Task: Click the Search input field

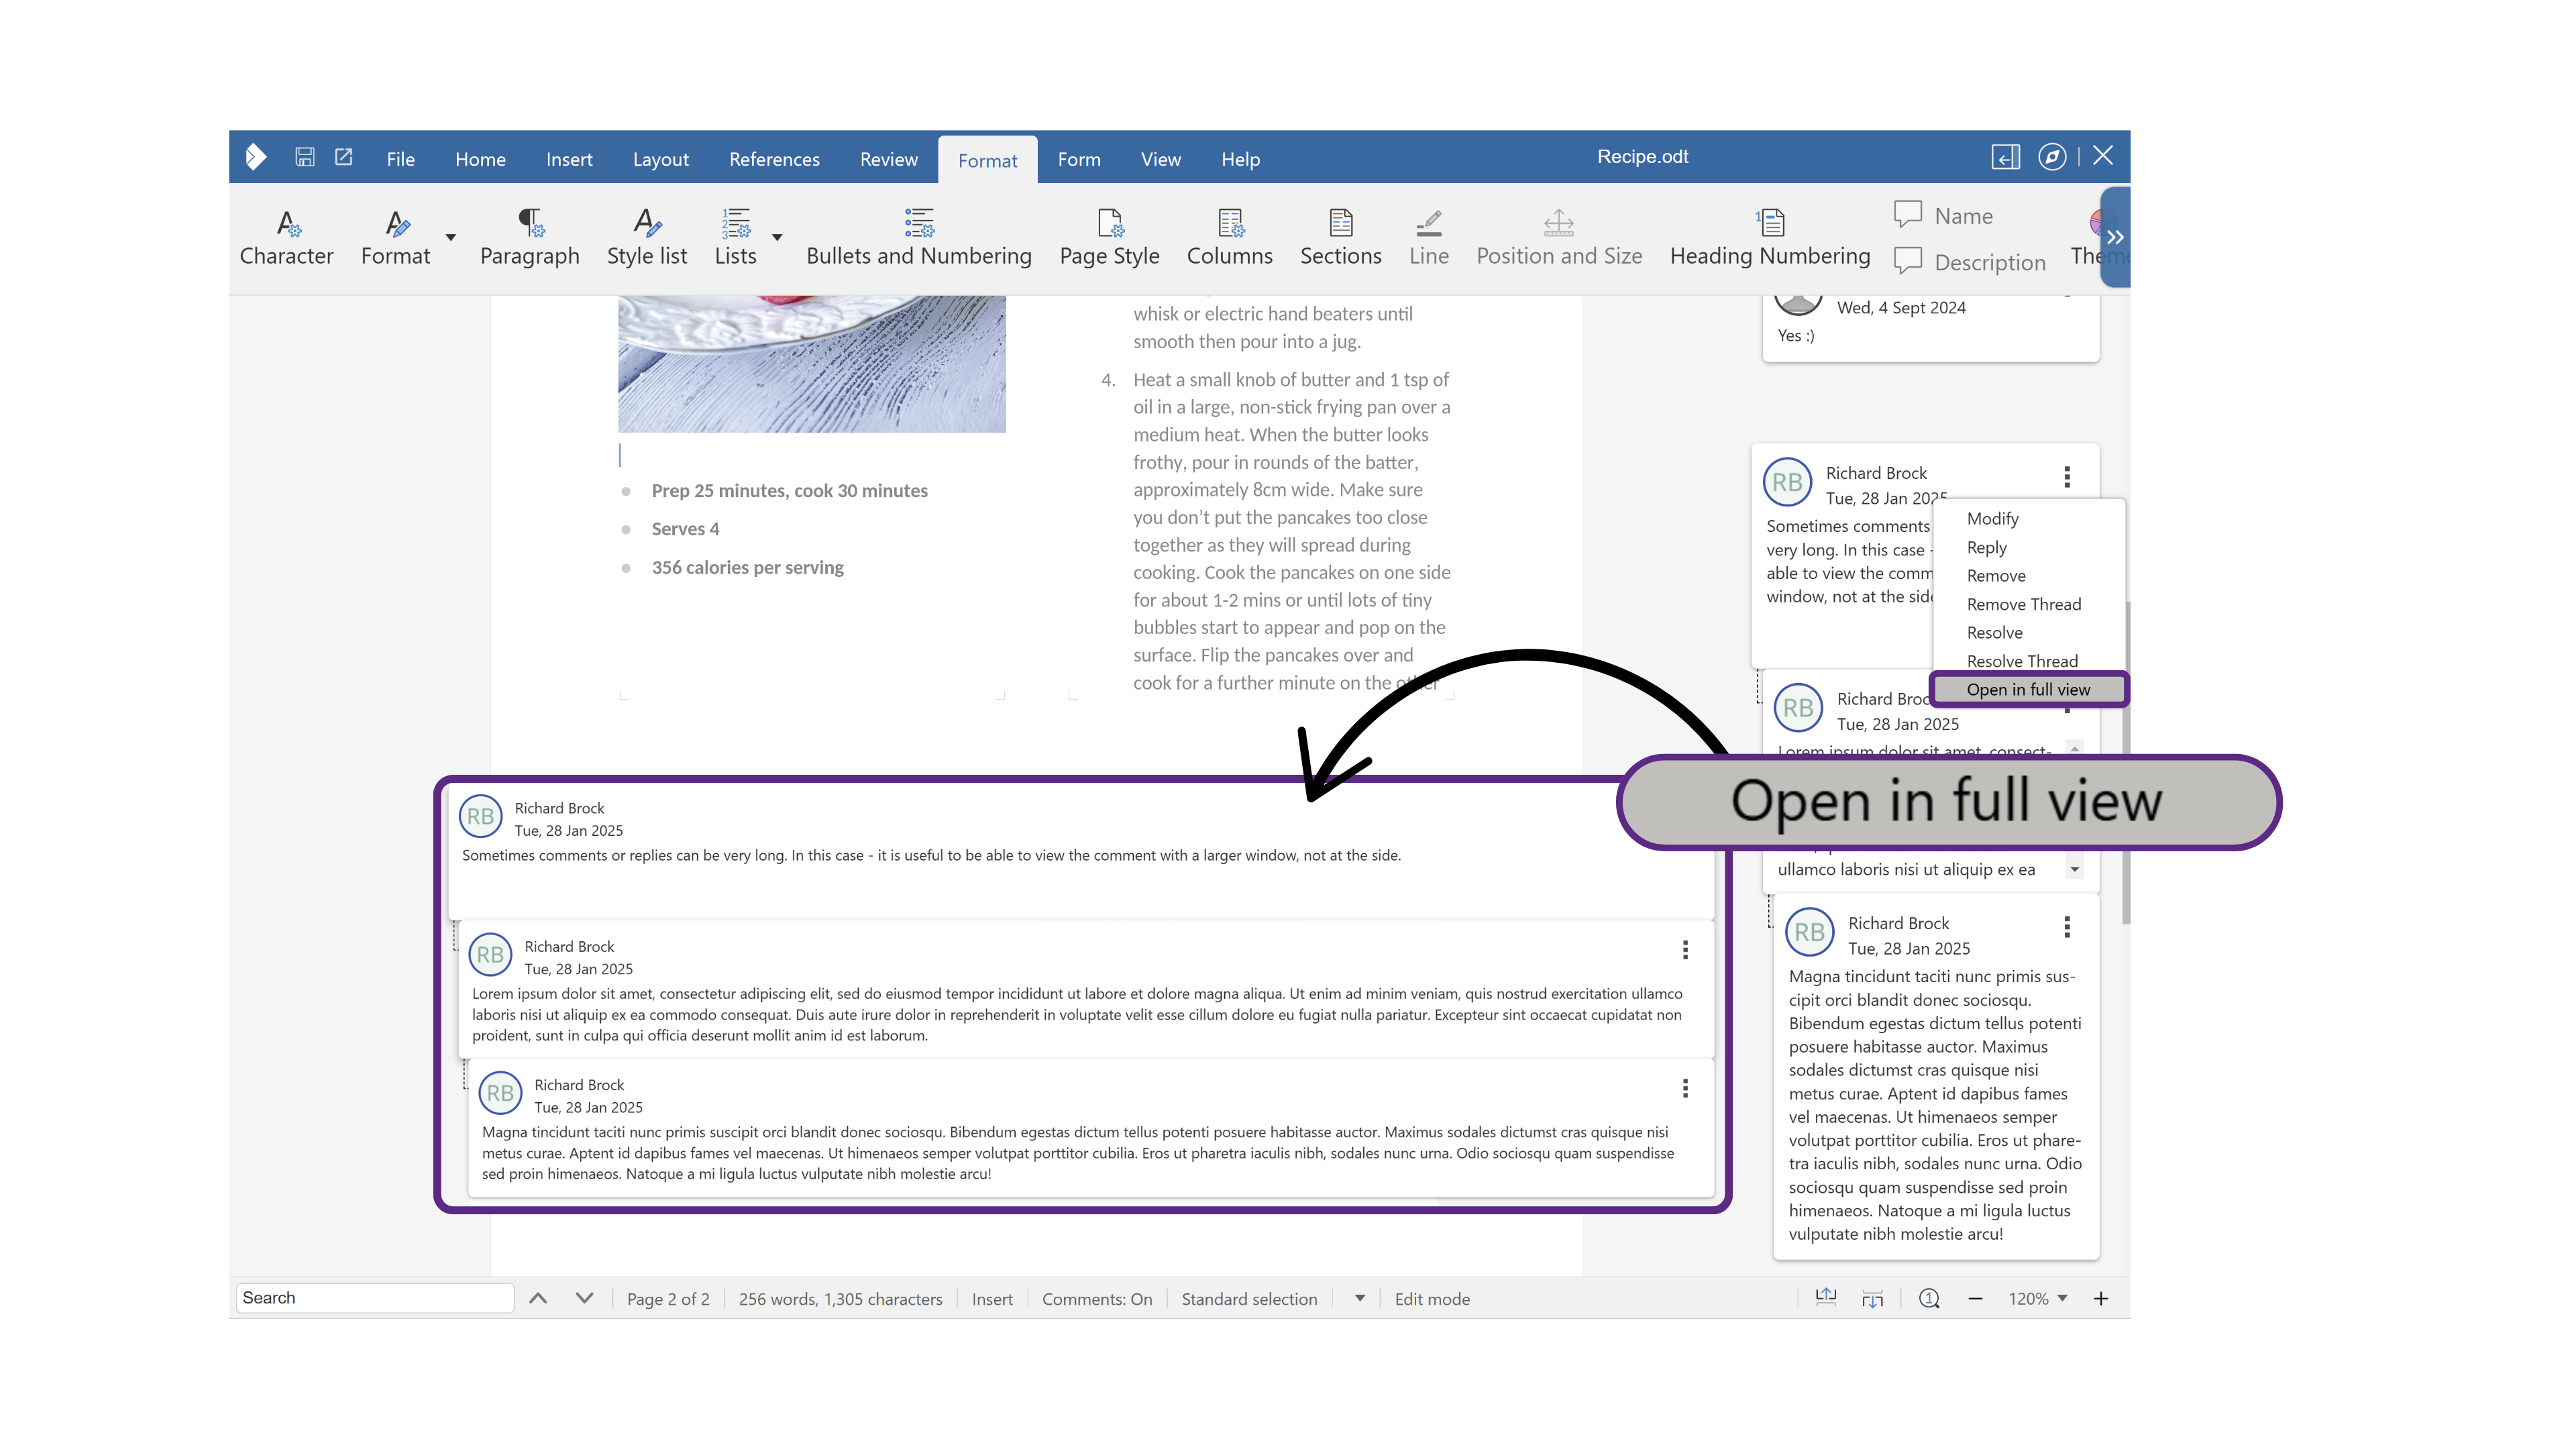Action: (375, 1297)
